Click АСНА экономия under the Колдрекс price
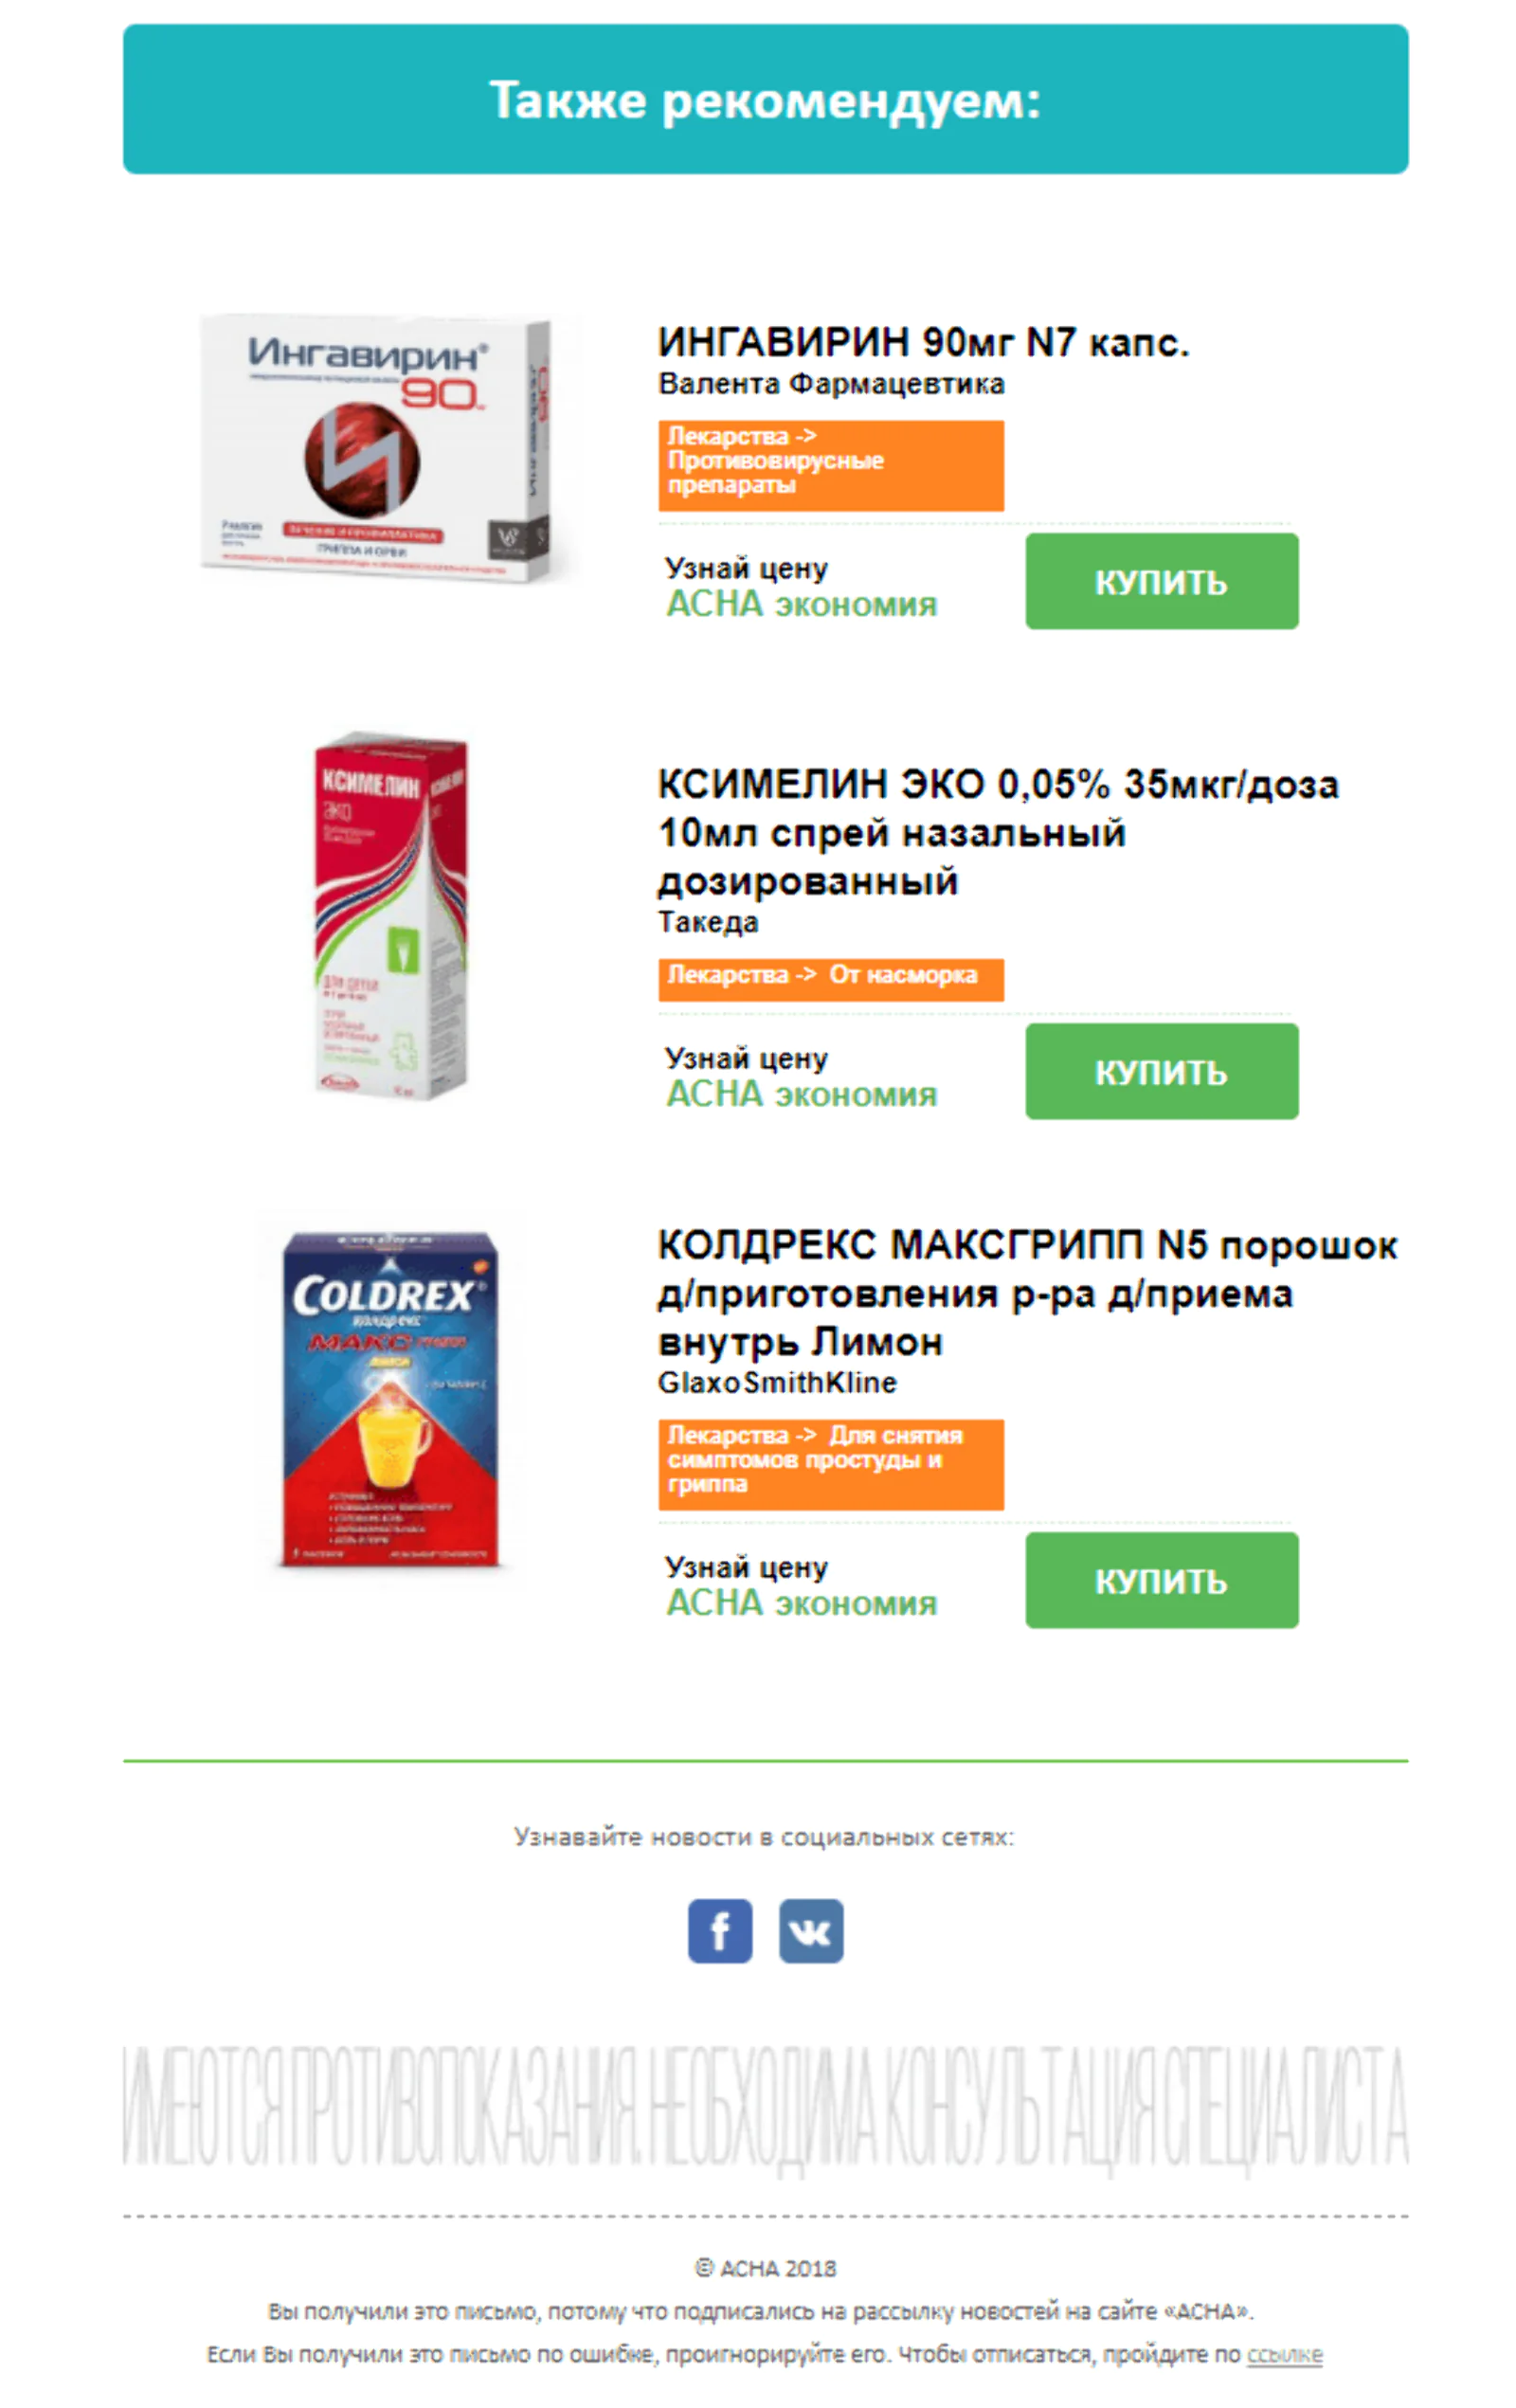The image size is (1516, 2408). (801, 1603)
